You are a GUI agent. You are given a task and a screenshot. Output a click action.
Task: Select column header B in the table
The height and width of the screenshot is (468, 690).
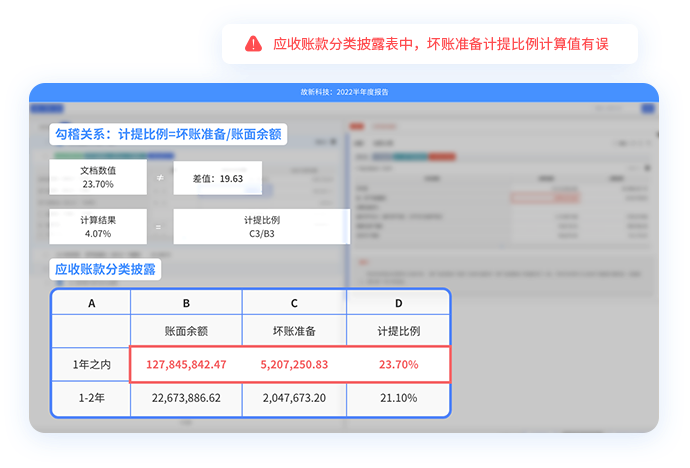click(x=186, y=303)
